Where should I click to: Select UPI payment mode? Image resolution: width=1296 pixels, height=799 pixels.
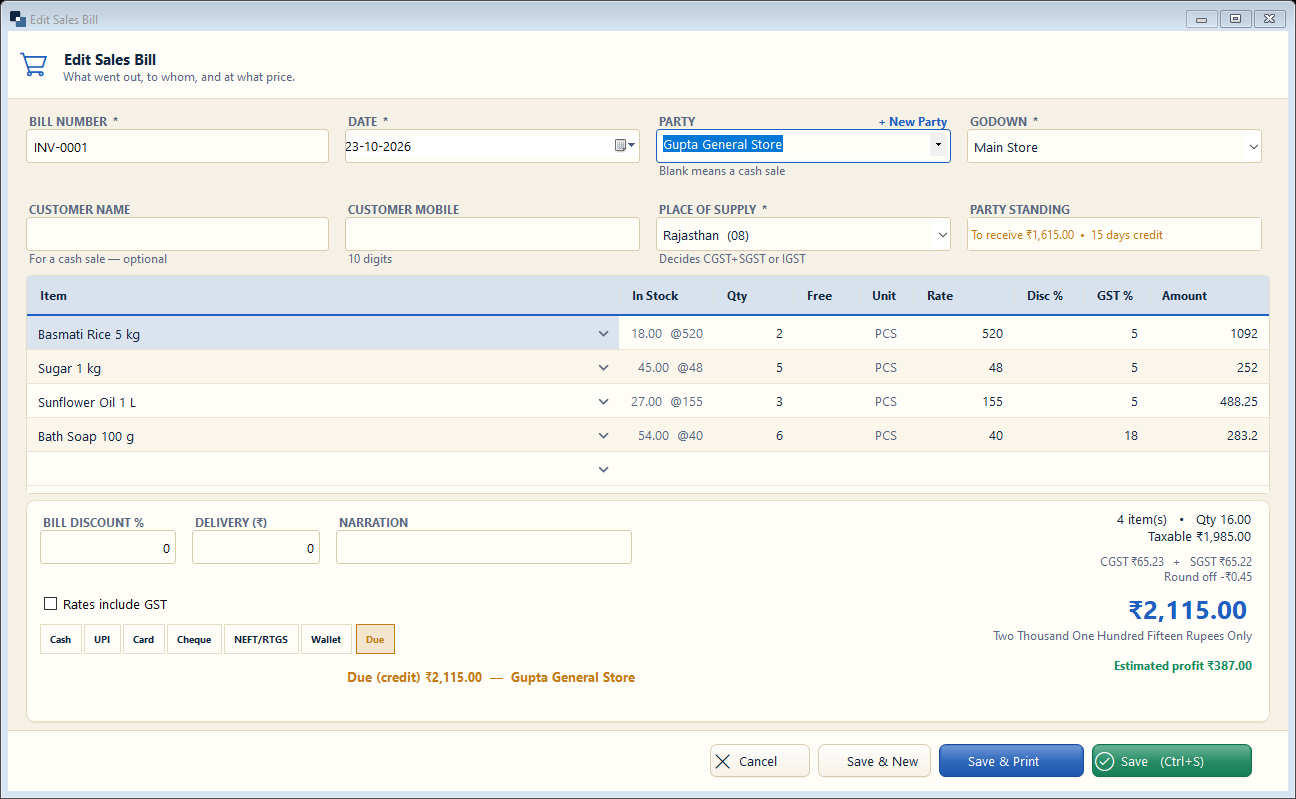102,639
